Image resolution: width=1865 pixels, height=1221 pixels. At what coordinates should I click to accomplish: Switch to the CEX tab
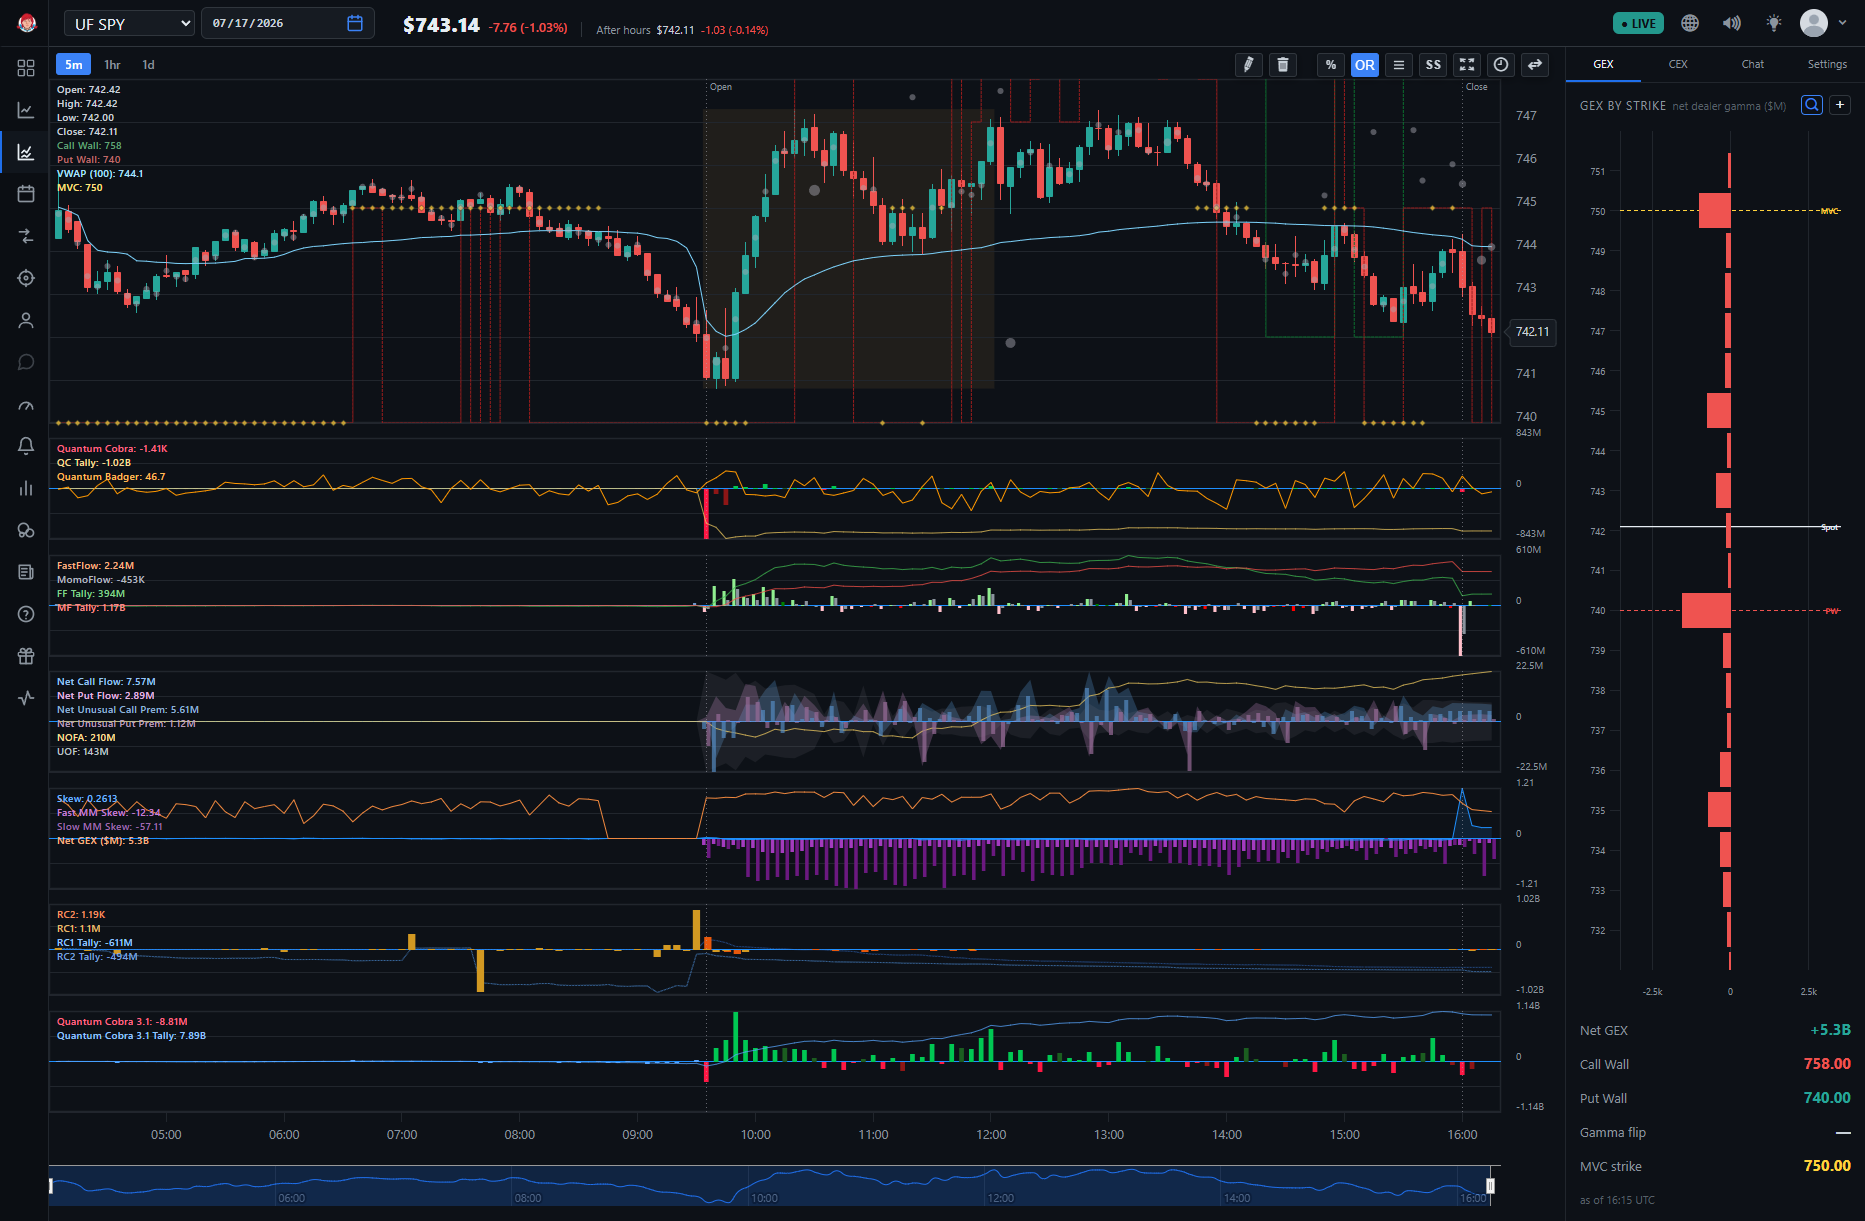[1678, 64]
